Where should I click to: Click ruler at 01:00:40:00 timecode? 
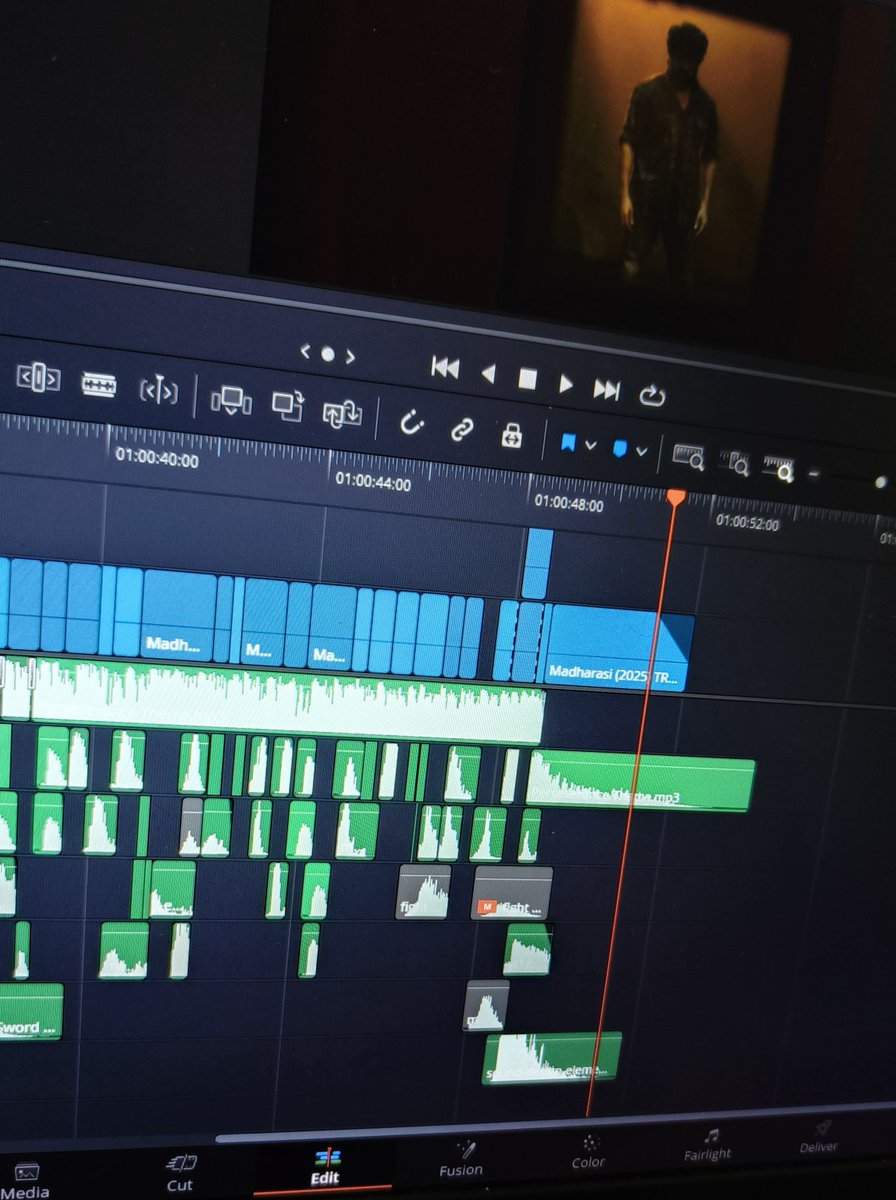click(156, 459)
